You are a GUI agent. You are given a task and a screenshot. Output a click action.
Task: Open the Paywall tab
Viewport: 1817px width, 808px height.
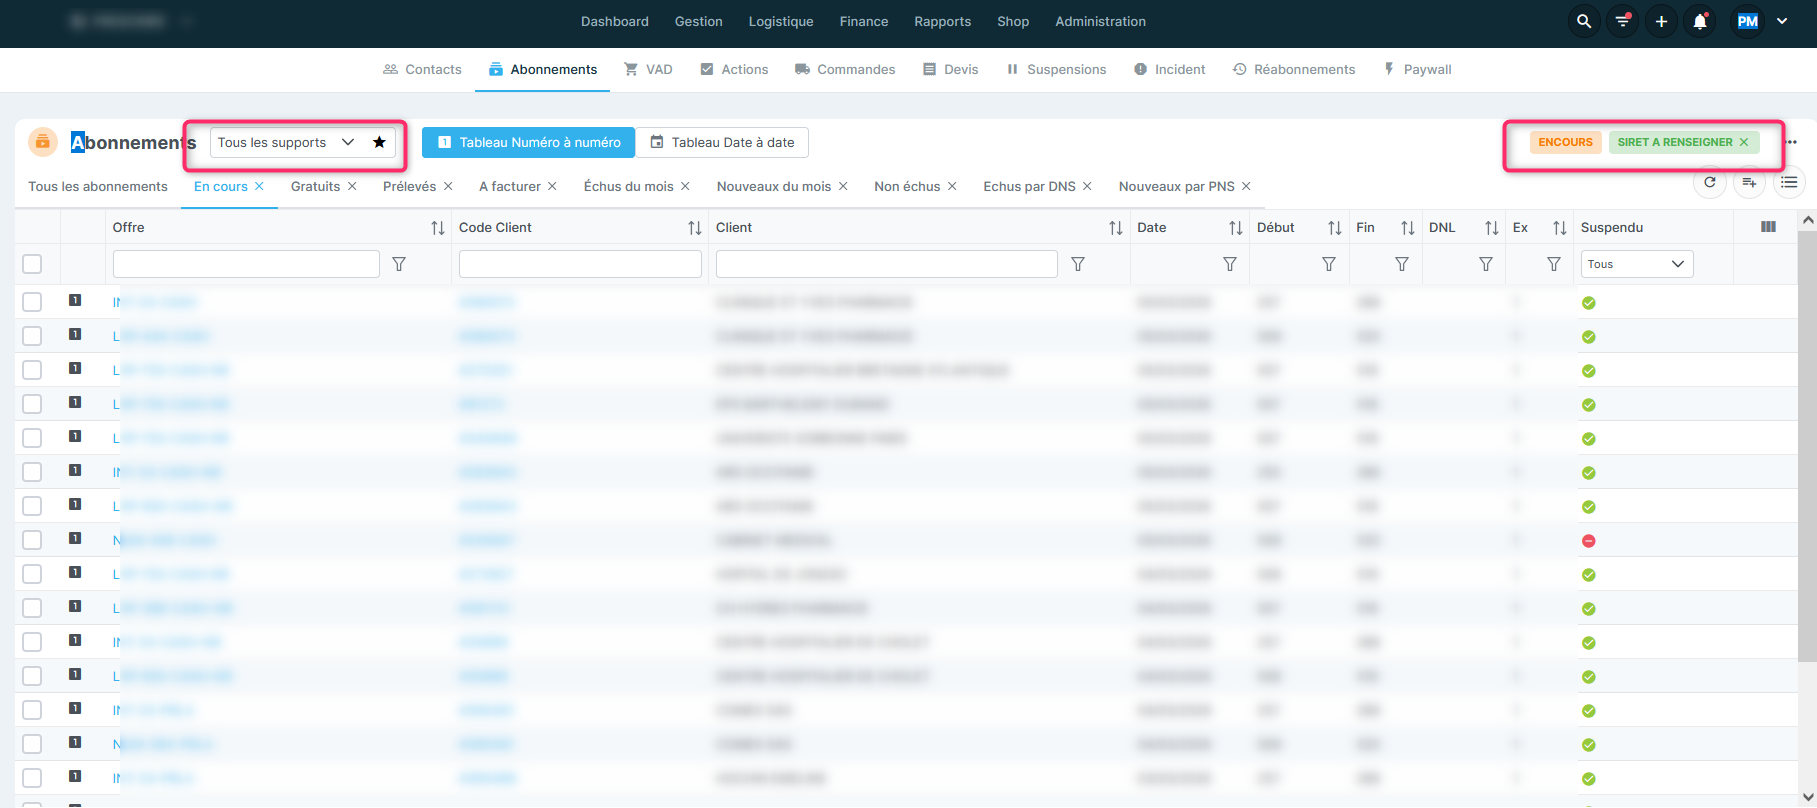(1417, 69)
